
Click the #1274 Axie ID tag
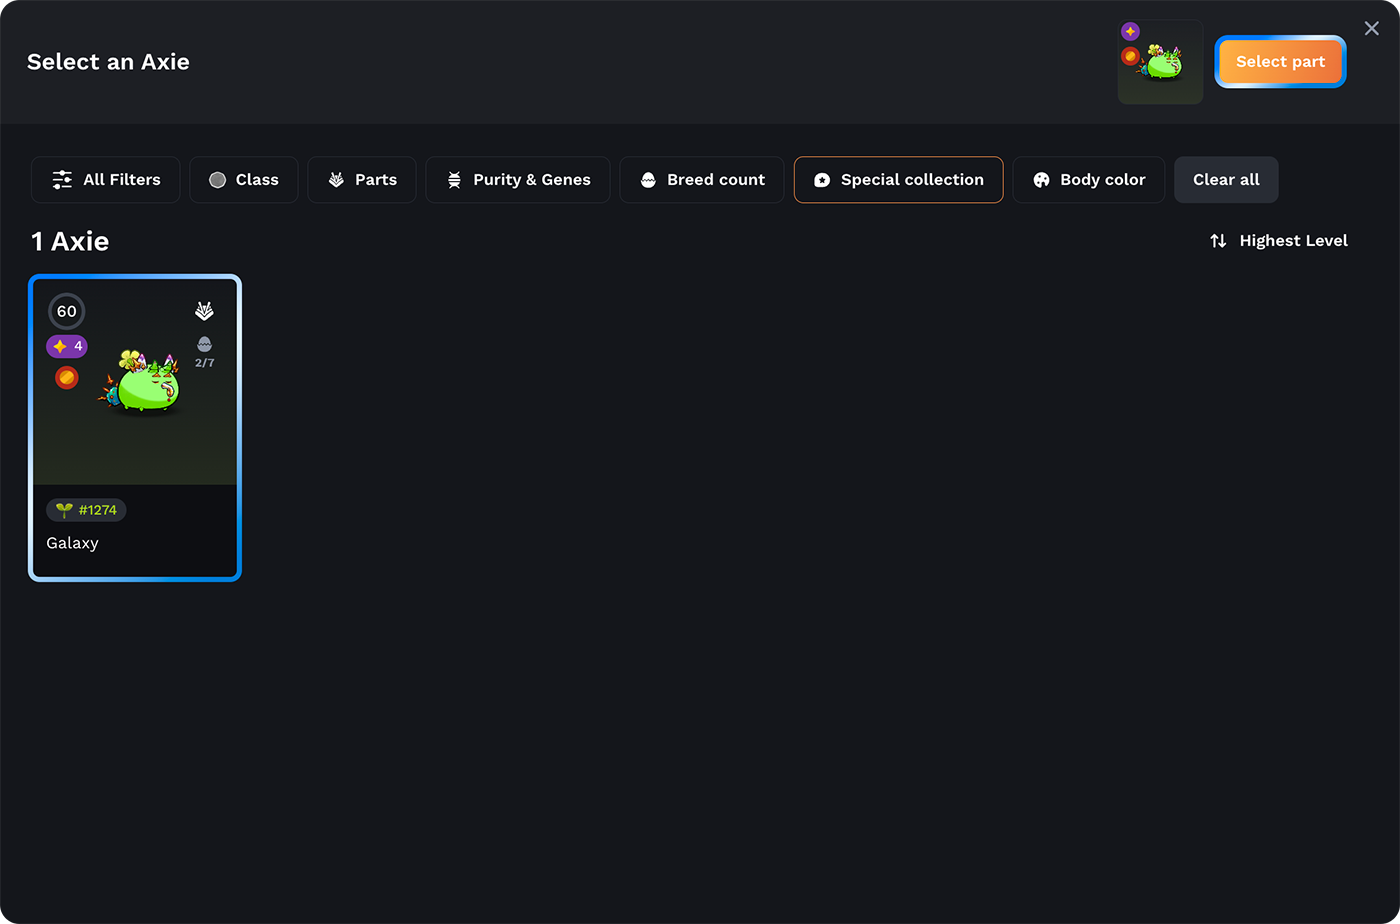(x=86, y=510)
